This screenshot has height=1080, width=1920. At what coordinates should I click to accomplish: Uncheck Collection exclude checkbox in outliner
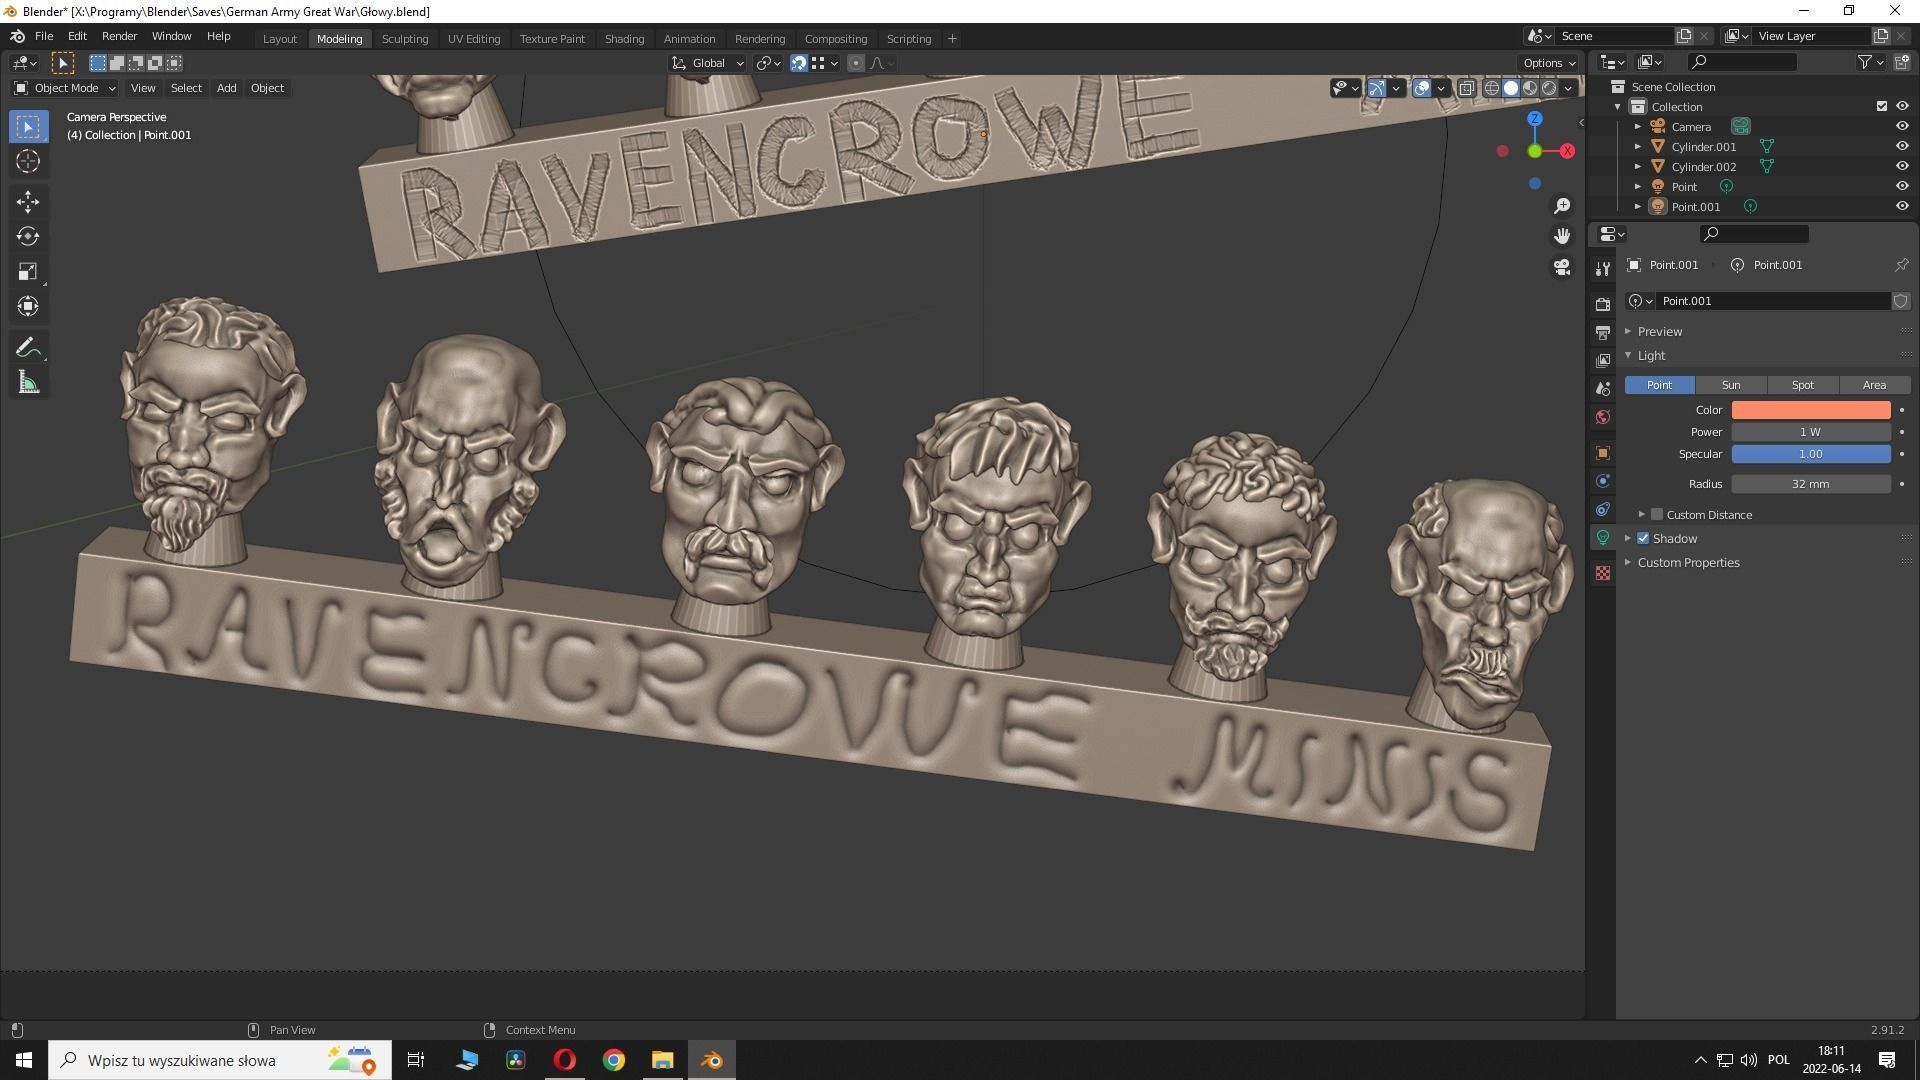1882,106
